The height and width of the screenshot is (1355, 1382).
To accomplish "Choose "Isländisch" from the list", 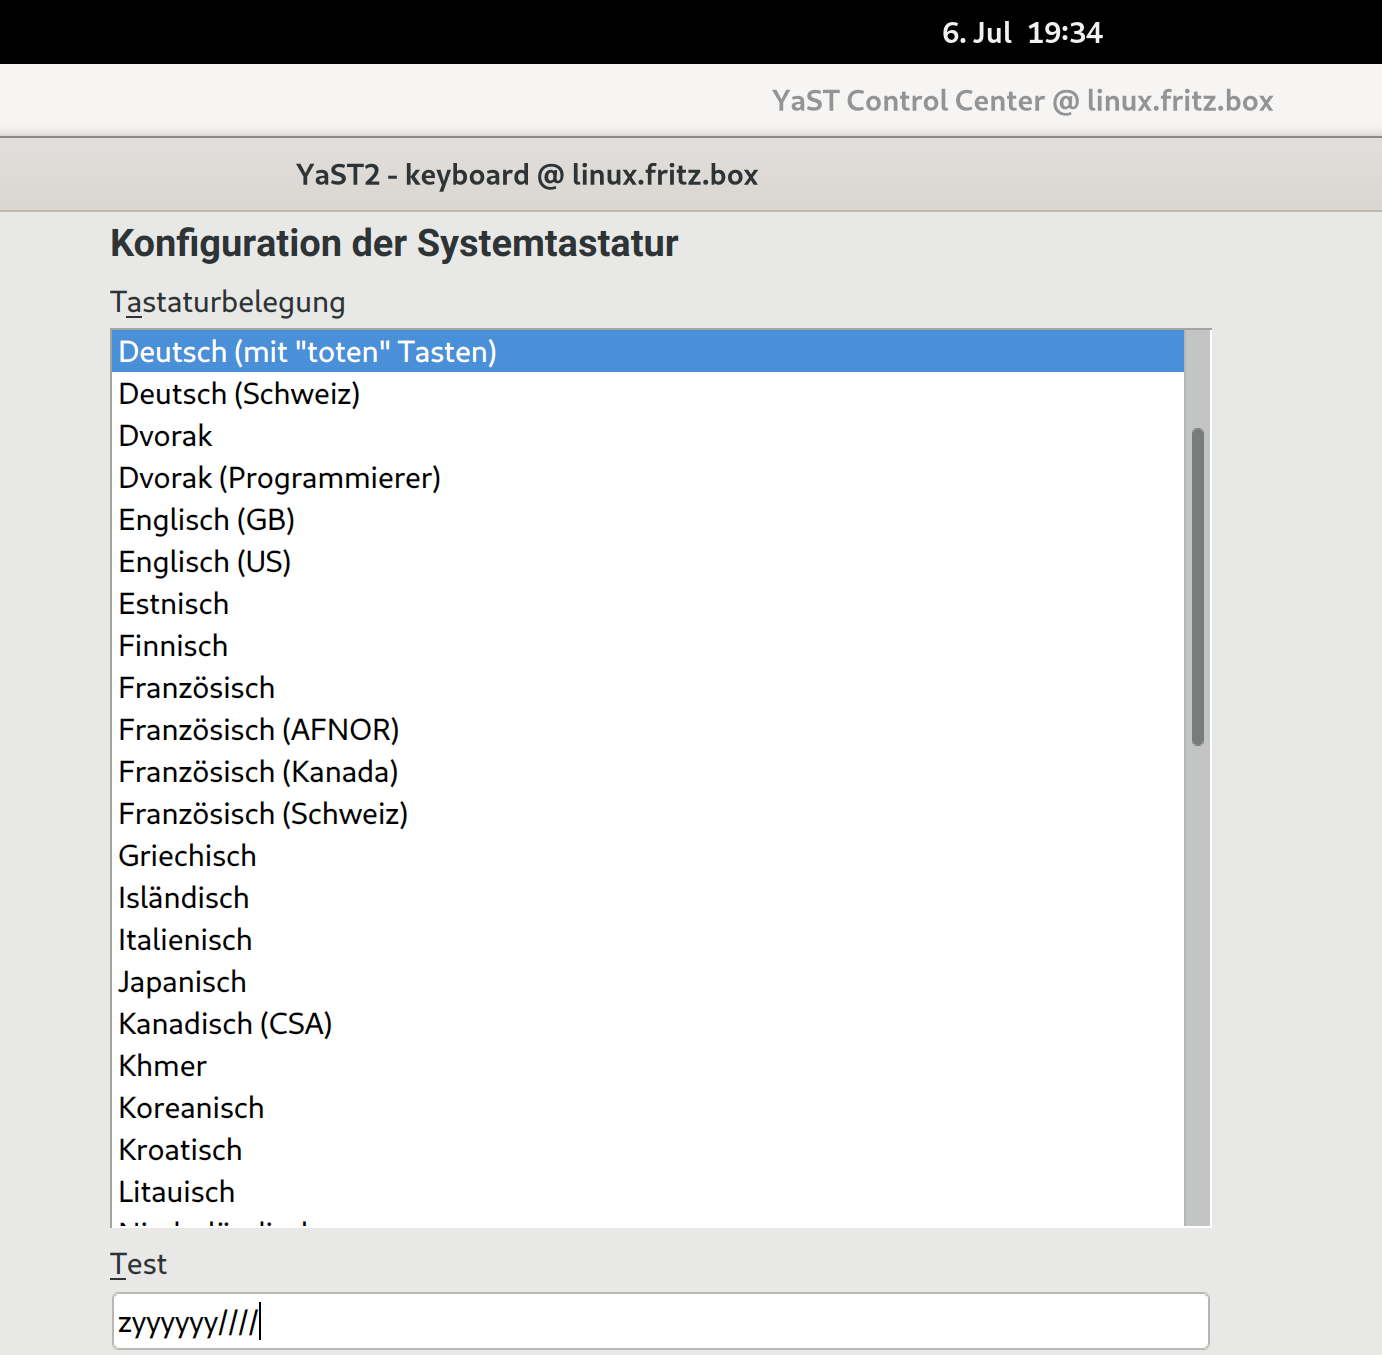I will [x=648, y=898].
